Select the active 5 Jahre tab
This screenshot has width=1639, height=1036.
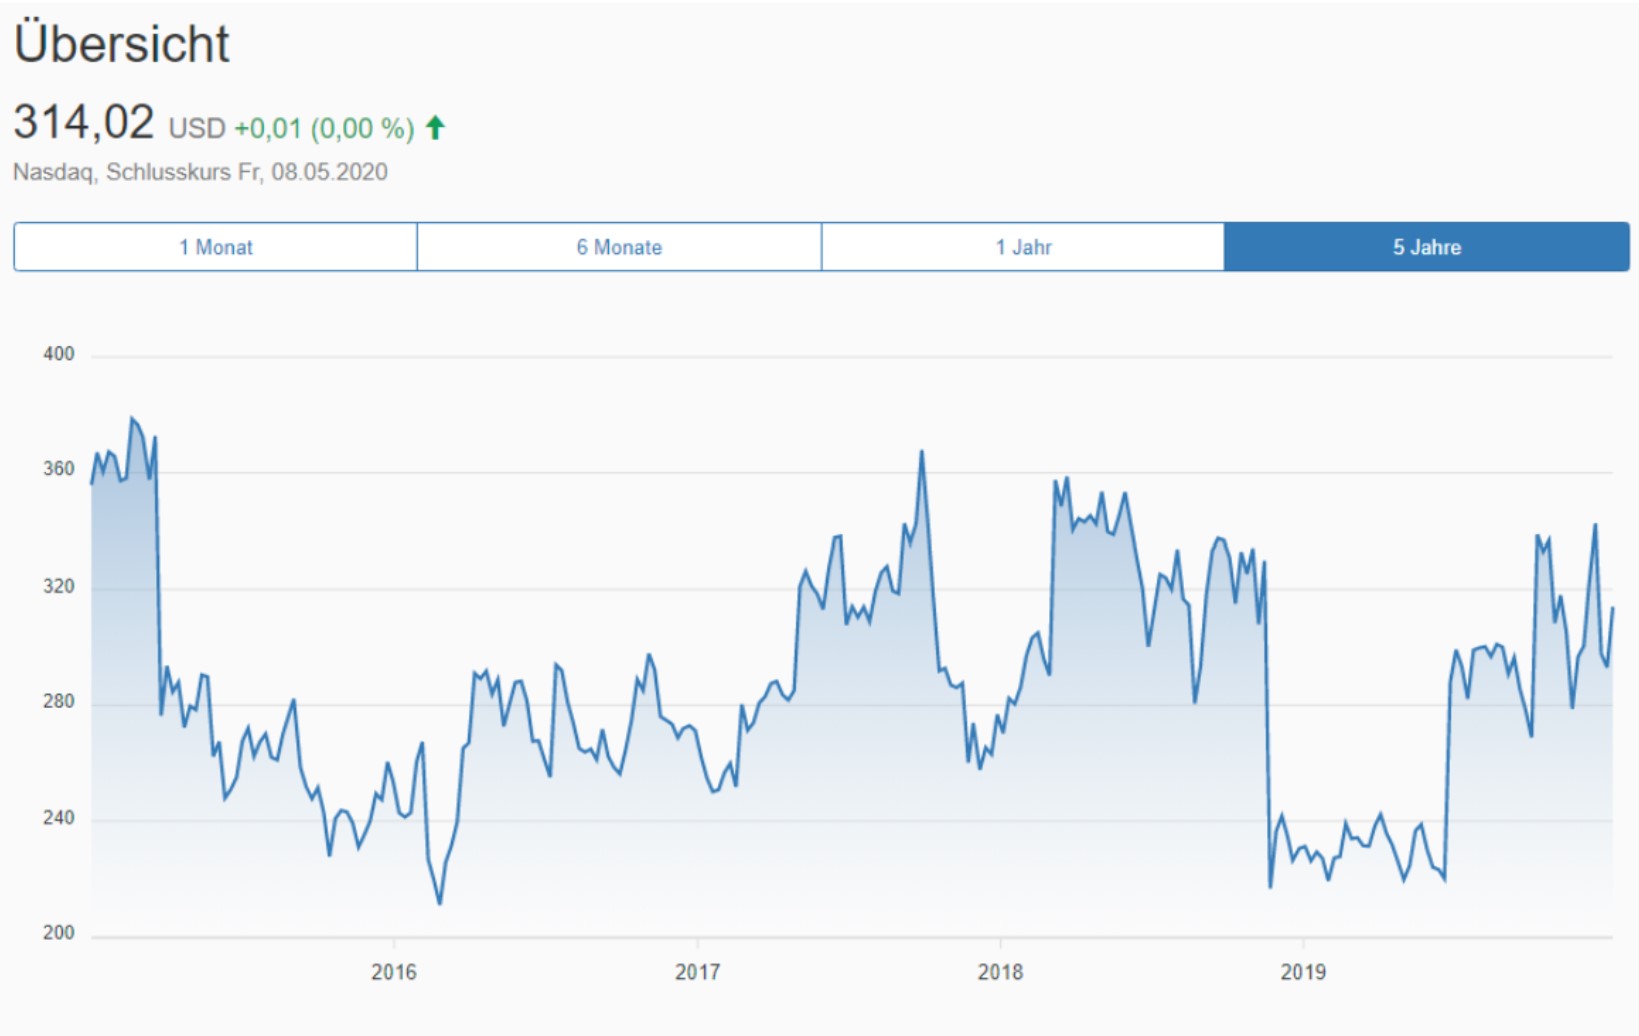point(1427,247)
